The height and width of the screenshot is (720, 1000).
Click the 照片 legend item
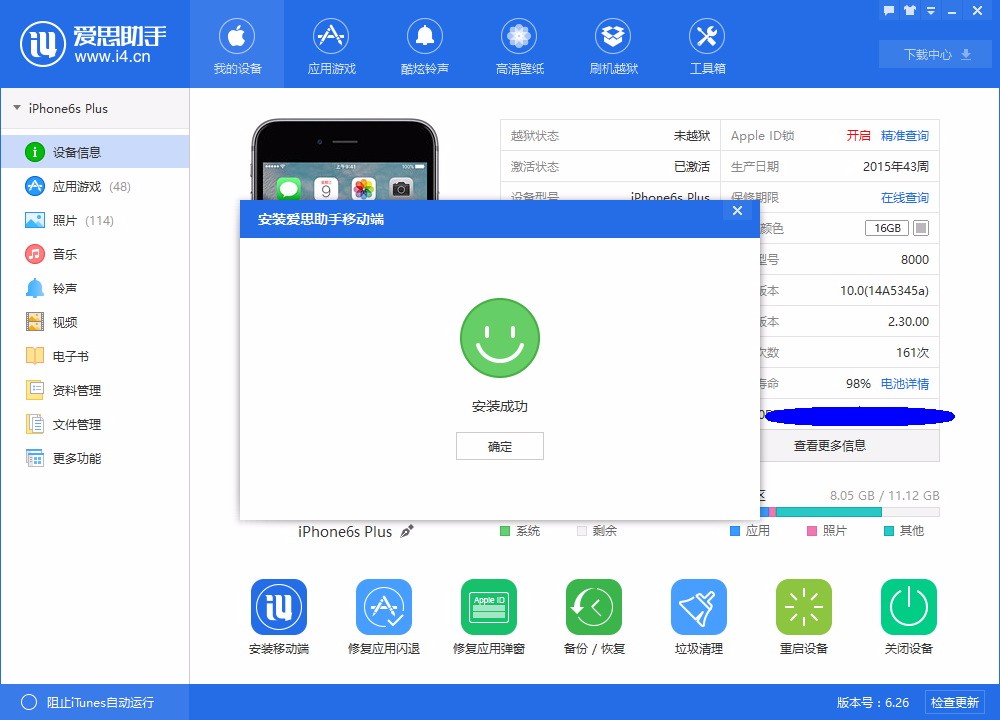[827, 531]
